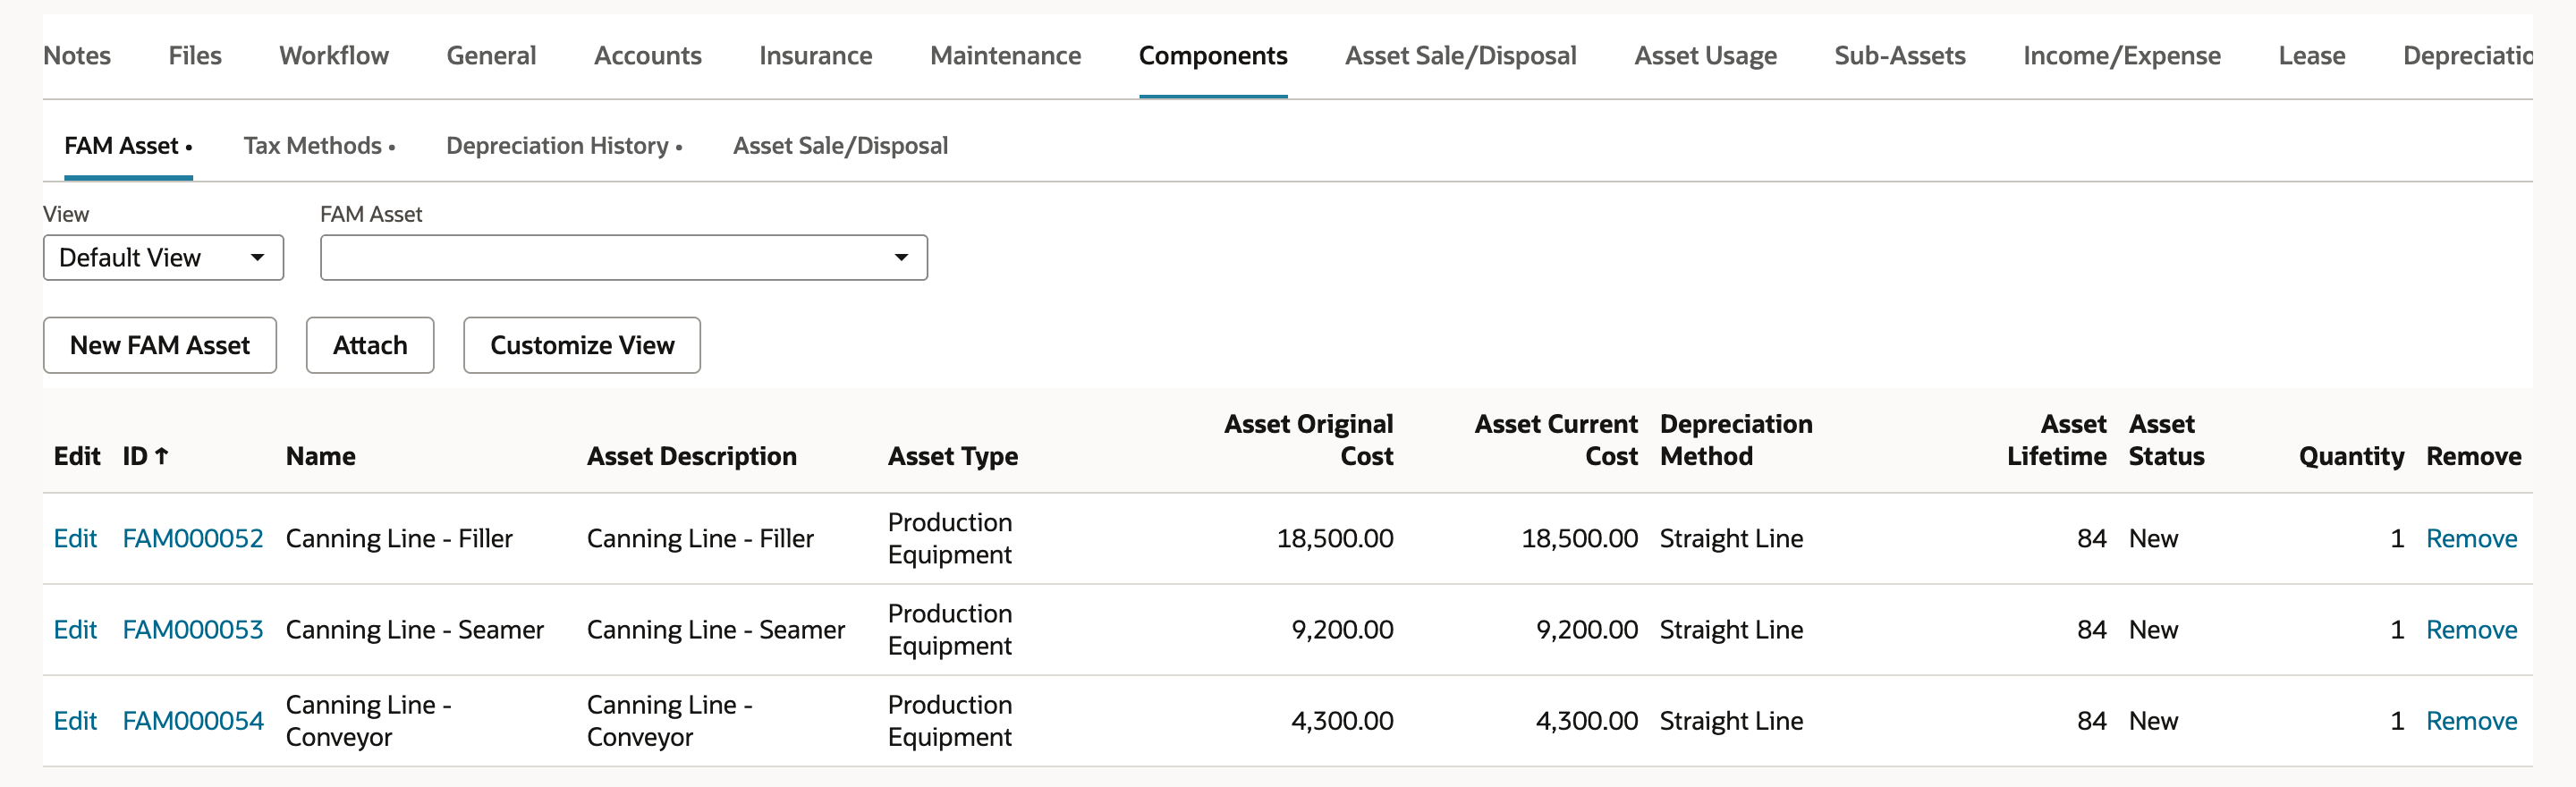Edit the Canning Line - Conveyor row
The width and height of the screenshot is (2576, 787).
click(x=75, y=720)
